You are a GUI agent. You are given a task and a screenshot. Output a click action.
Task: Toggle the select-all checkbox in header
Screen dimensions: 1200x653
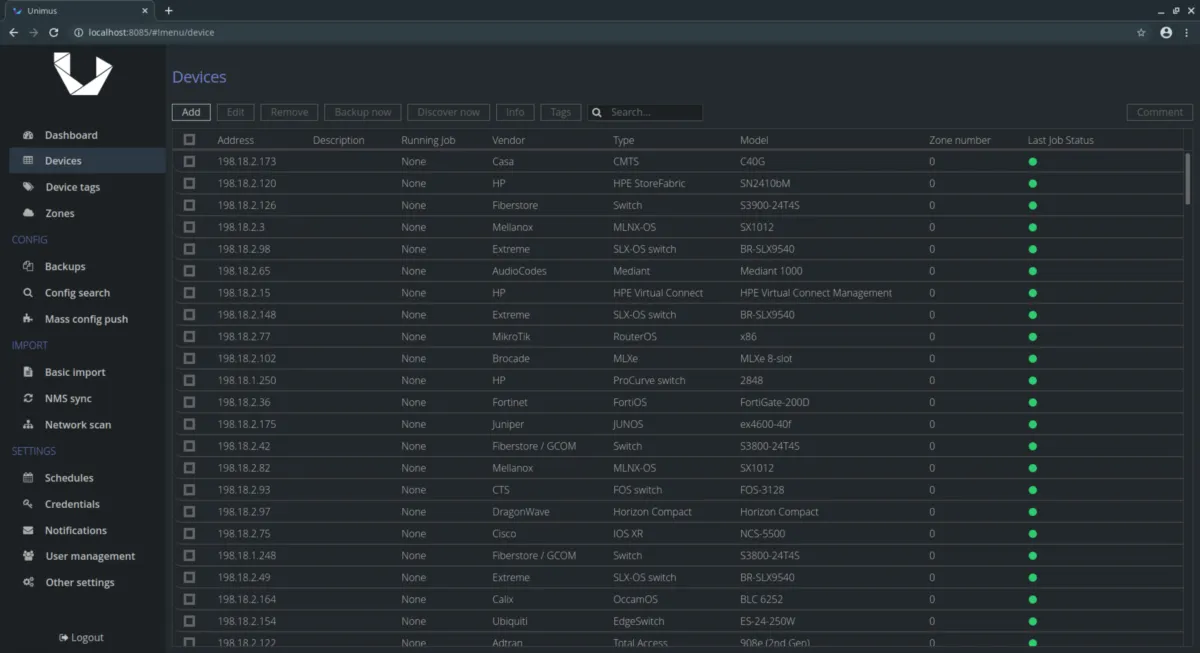189,140
